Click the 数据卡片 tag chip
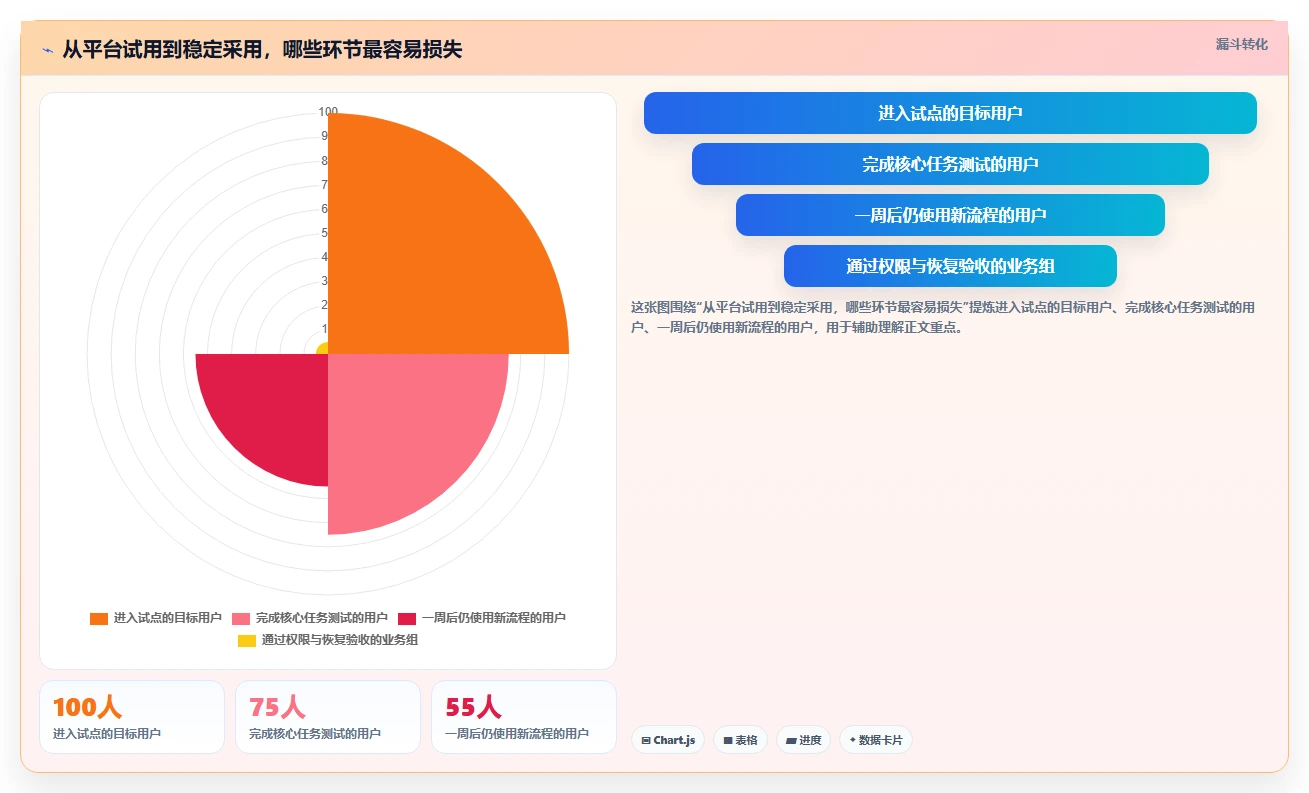Image resolution: width=1309 pixels, height=793 pixels. [x=876, y=740]
